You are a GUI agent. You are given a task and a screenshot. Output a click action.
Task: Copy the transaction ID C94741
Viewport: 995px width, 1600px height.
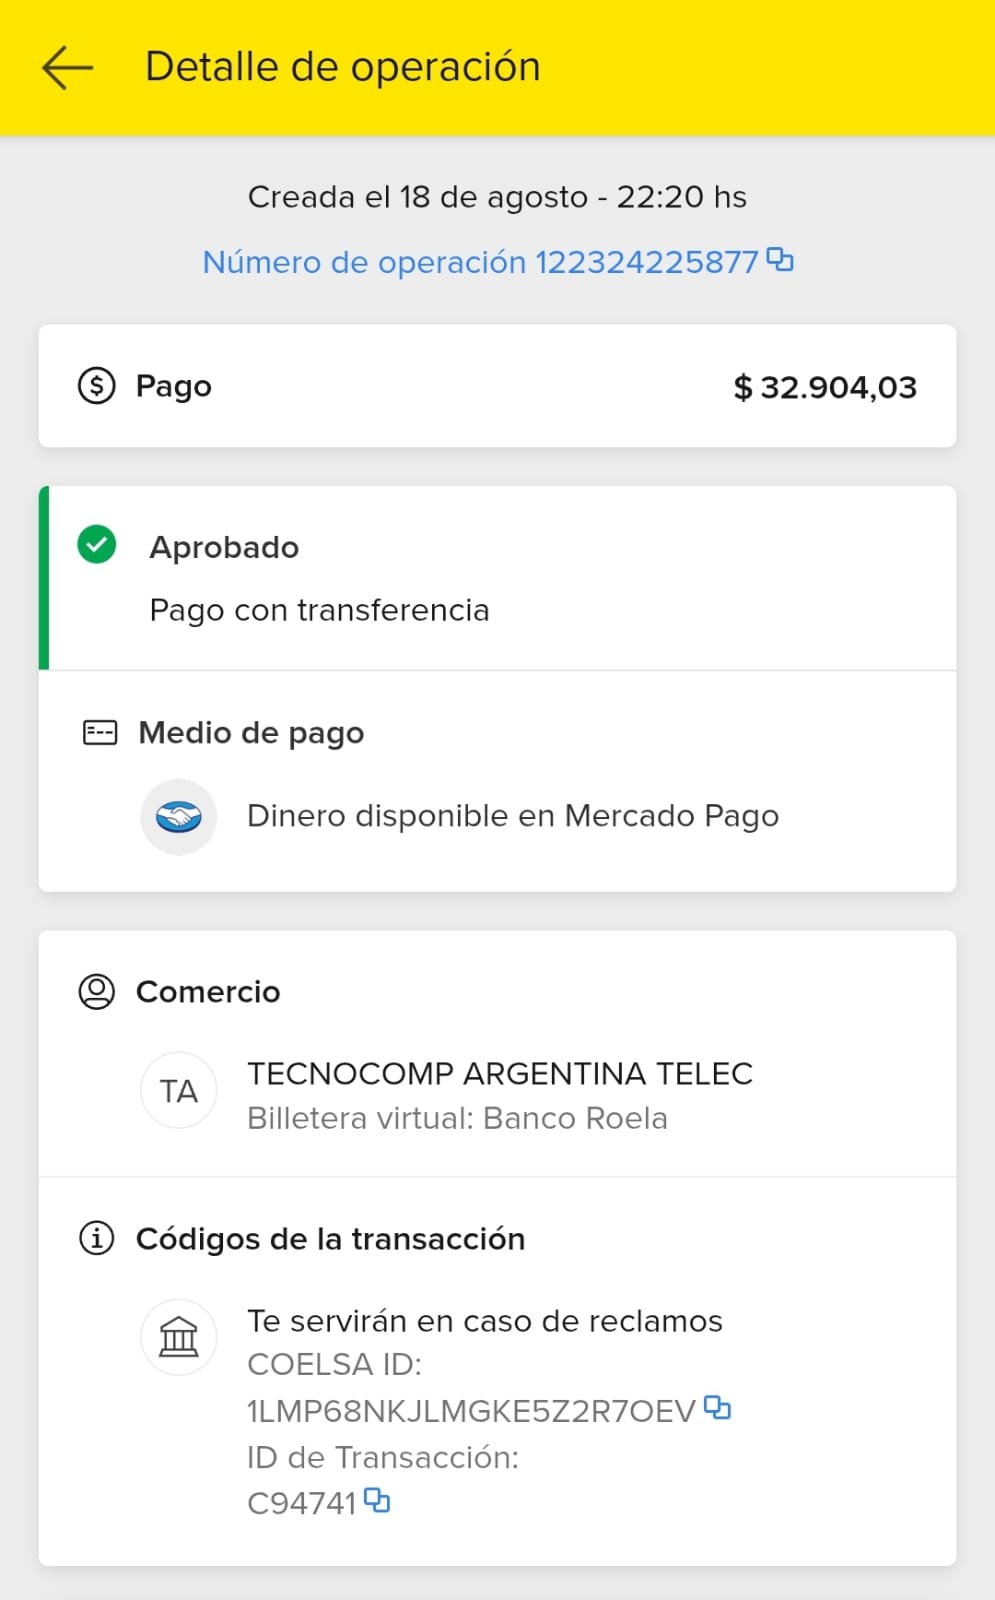[377, 1500]
